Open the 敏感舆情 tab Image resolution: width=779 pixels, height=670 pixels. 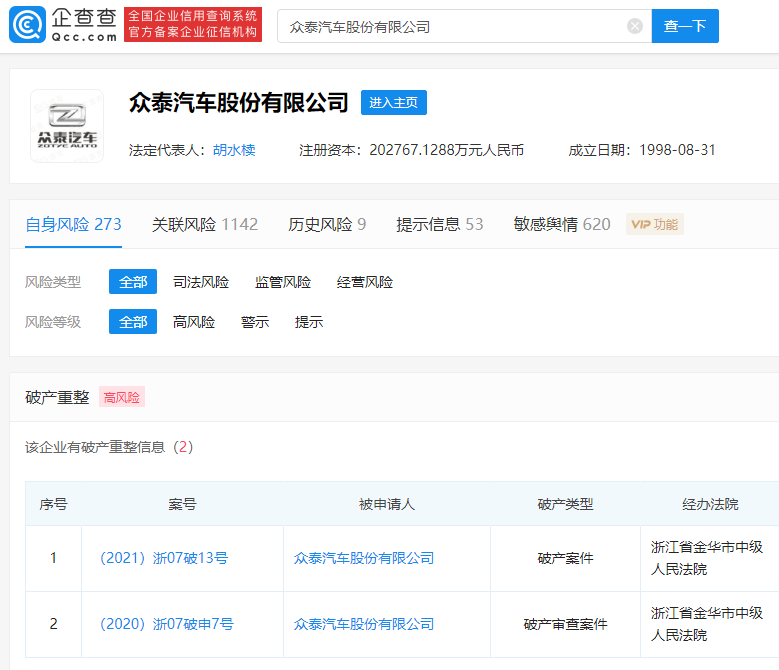click(561, 224)
